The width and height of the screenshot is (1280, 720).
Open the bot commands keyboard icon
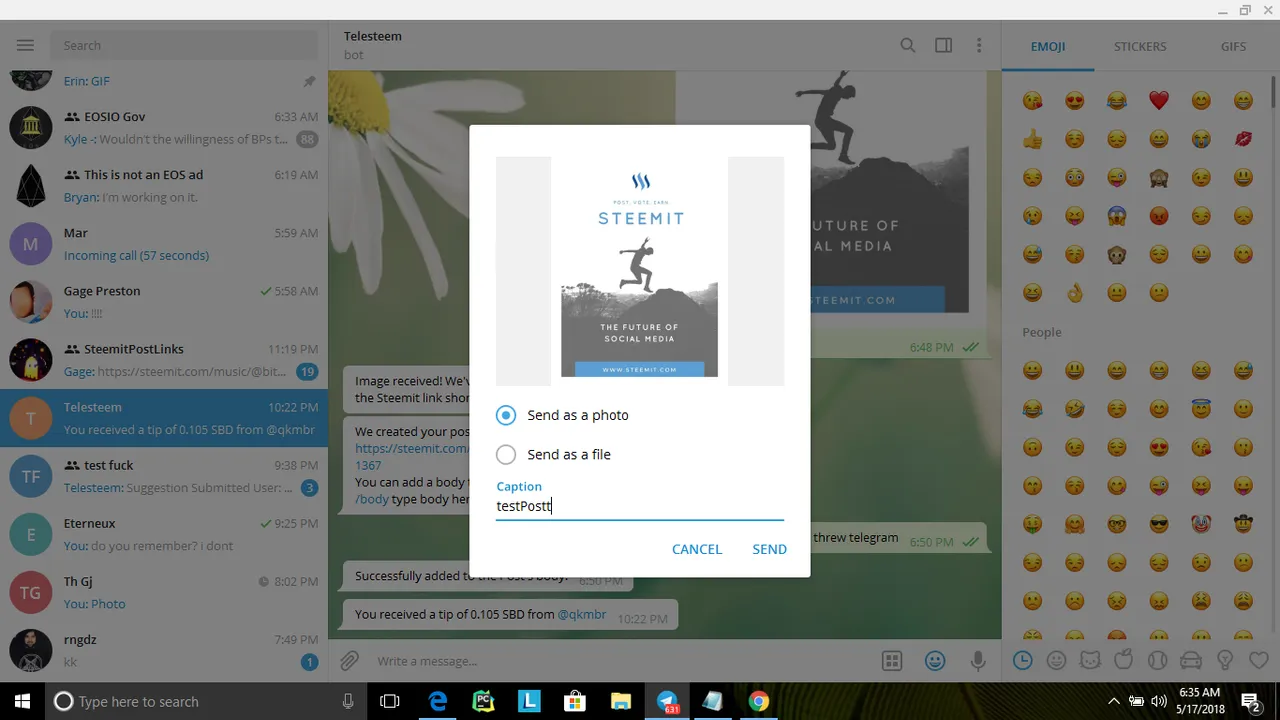point(892,661)
